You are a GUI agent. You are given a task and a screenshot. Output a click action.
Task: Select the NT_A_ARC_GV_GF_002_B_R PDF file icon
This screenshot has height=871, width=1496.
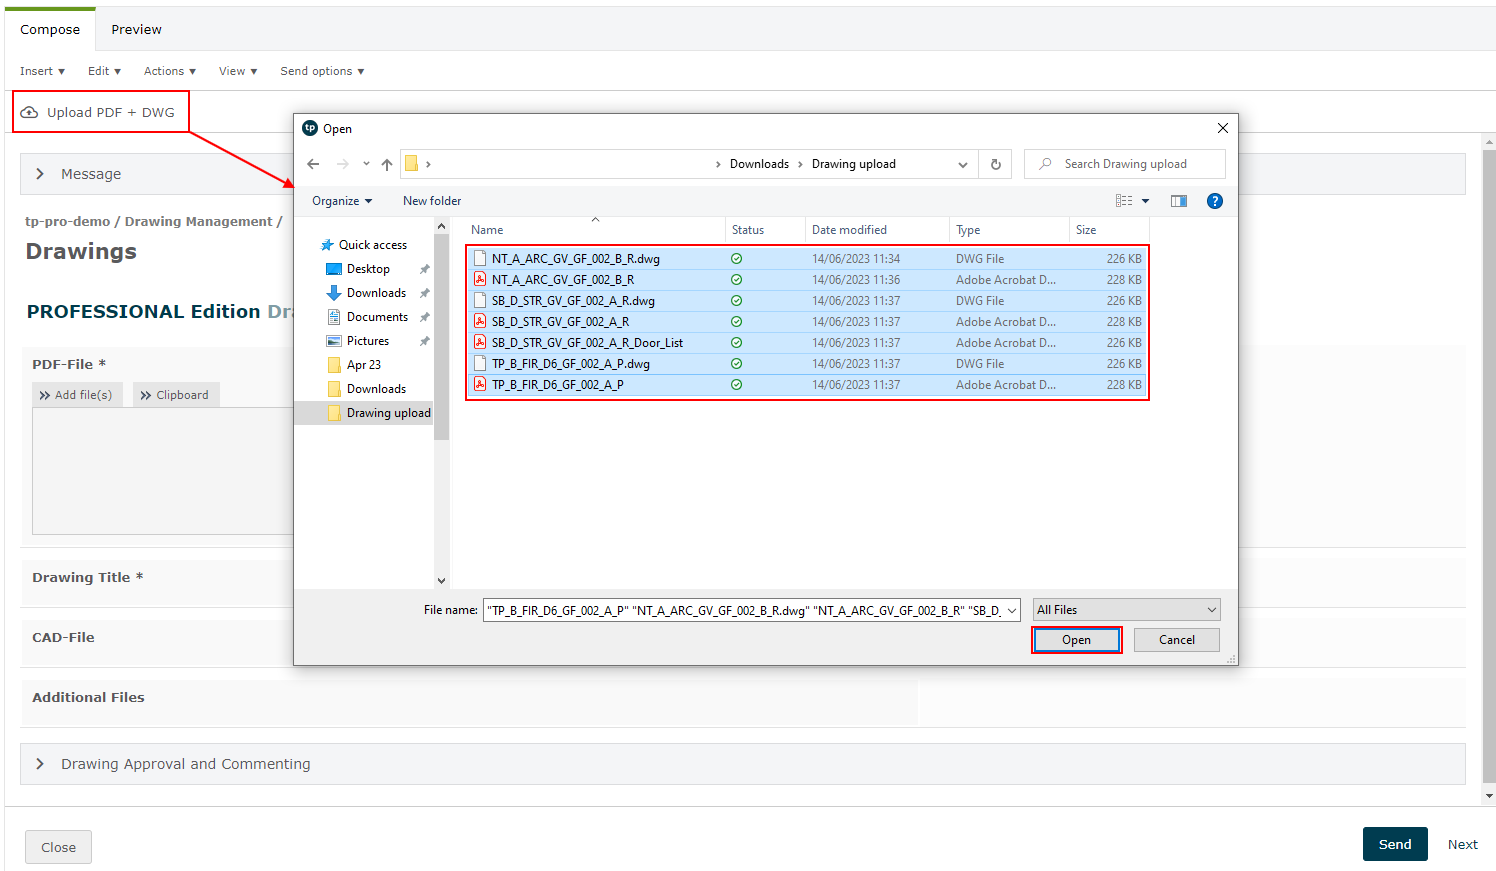point(480,280)
